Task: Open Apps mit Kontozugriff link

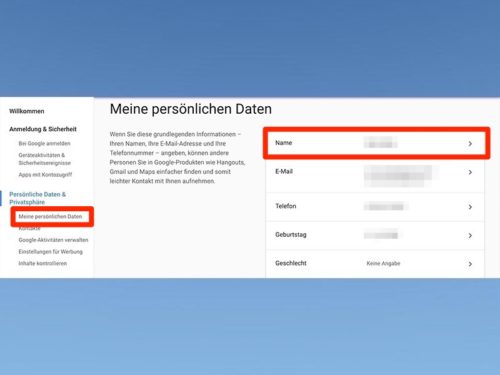Action: tap(45, 175)
